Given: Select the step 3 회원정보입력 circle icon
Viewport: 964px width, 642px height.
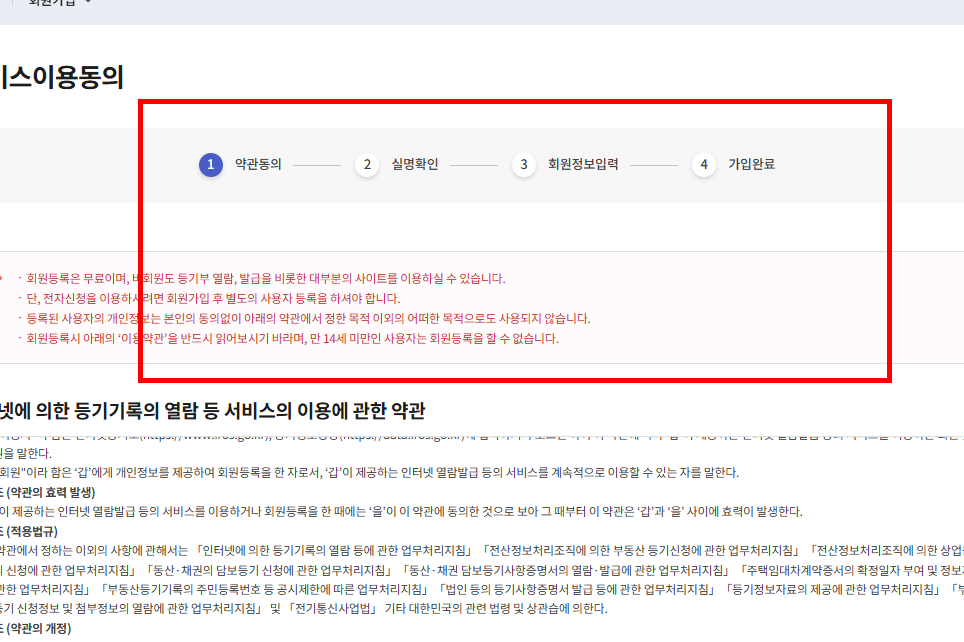Looking at the screenshot, I should coord(523,164).
